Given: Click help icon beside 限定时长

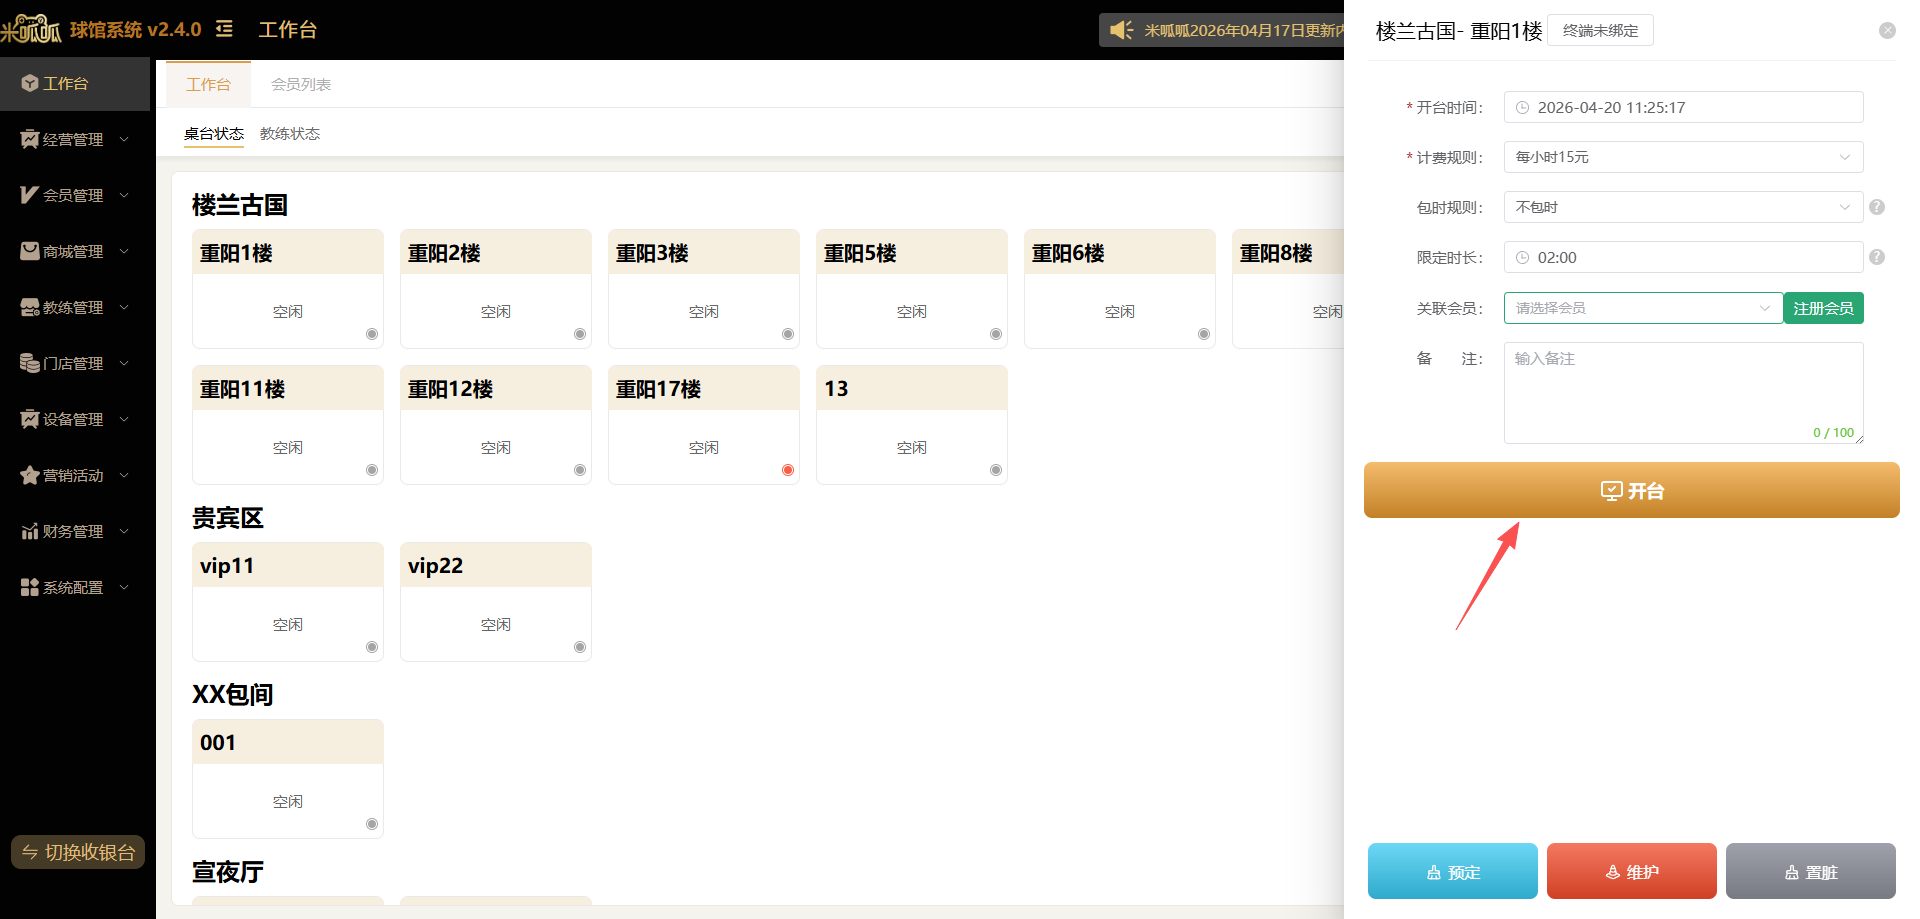Looking at the screenshot, I should coord(1877,257).
